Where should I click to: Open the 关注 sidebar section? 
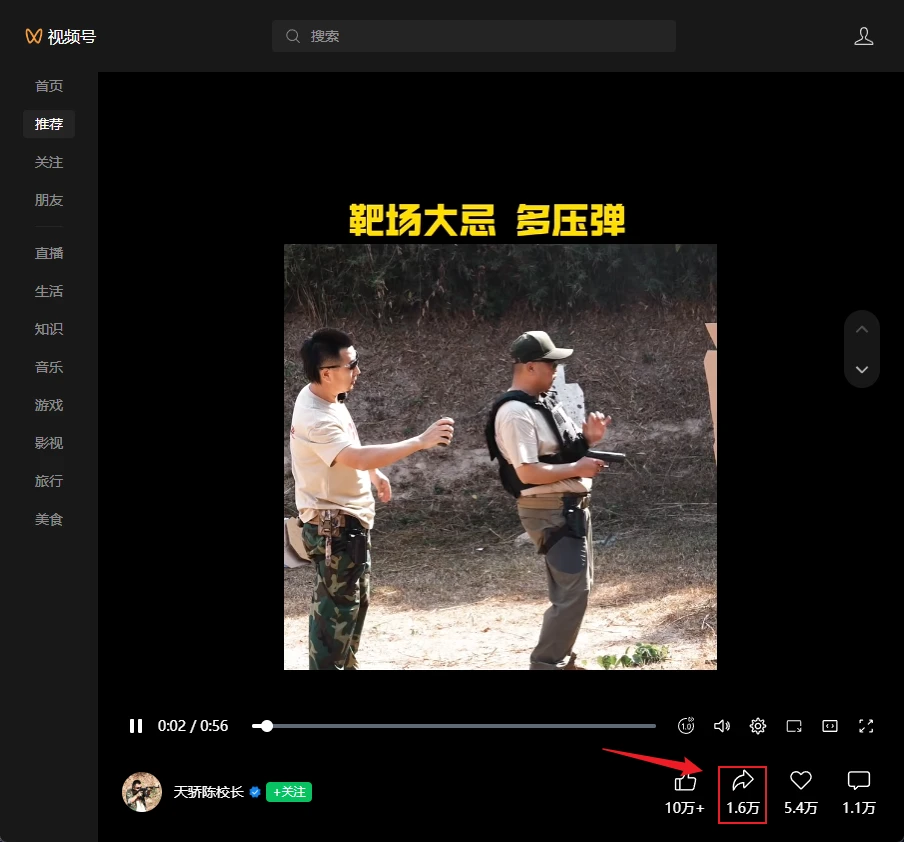(49, 162)
